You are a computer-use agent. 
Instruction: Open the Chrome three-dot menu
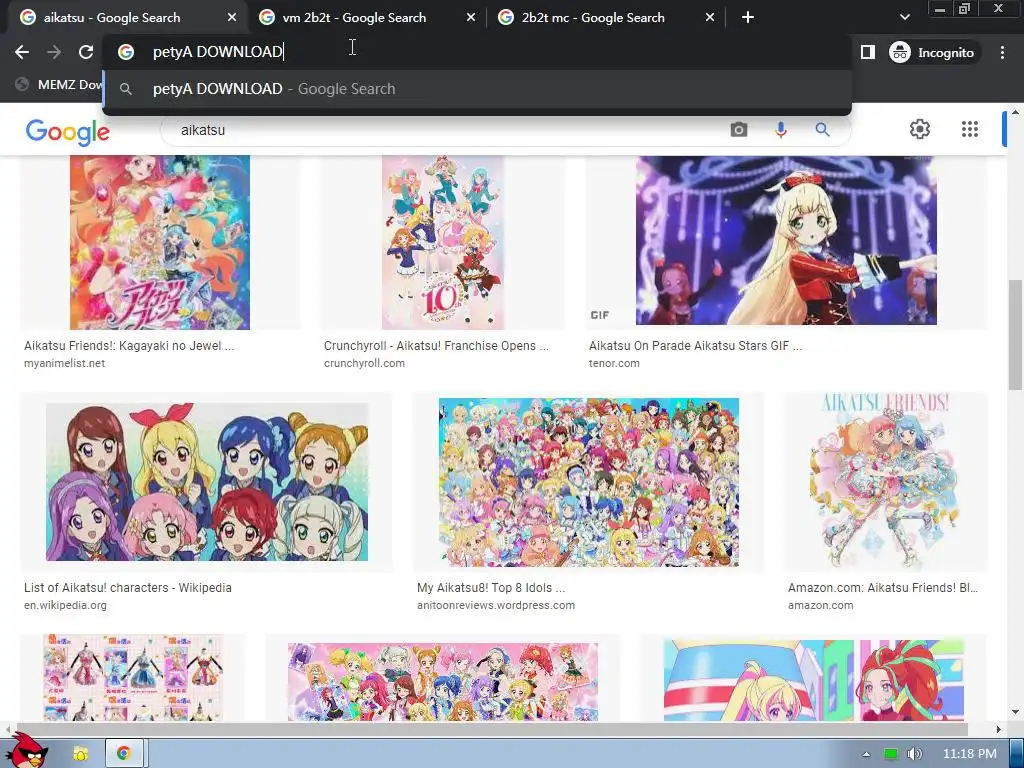pos(1002,52)
